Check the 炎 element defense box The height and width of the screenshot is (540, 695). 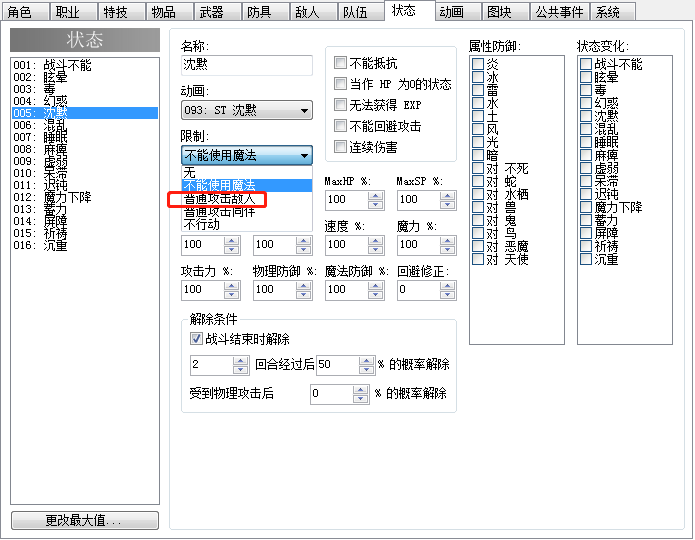(x=478, y=64)
